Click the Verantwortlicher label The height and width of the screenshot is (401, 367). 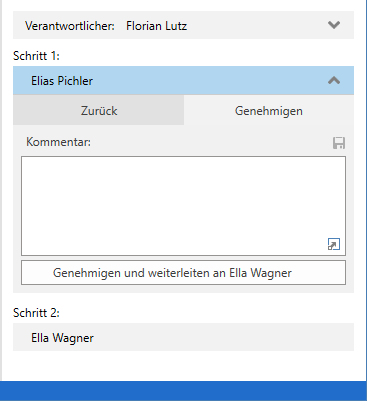click(x=70, y=26)
